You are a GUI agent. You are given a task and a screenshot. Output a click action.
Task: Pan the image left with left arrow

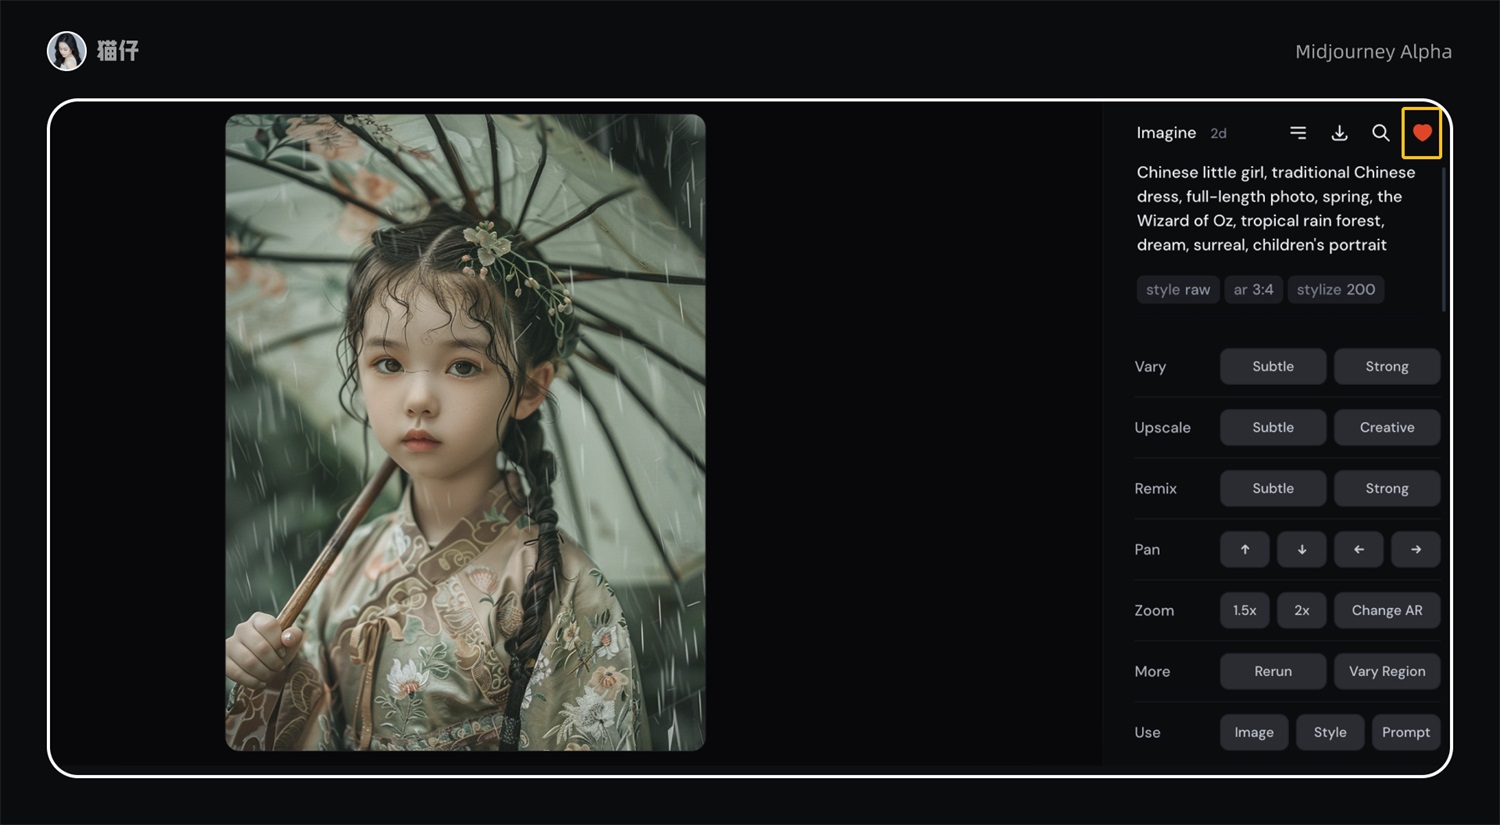point(1358,549)
